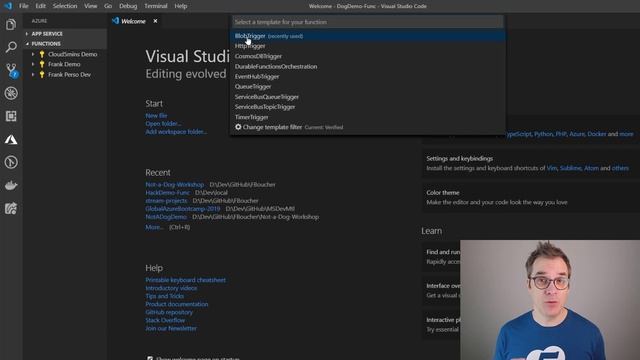The width and height of the screenshot is (640, 360).
Task: Expand the Frank Perso Dev subscription
Action: (x=33, y=75)
